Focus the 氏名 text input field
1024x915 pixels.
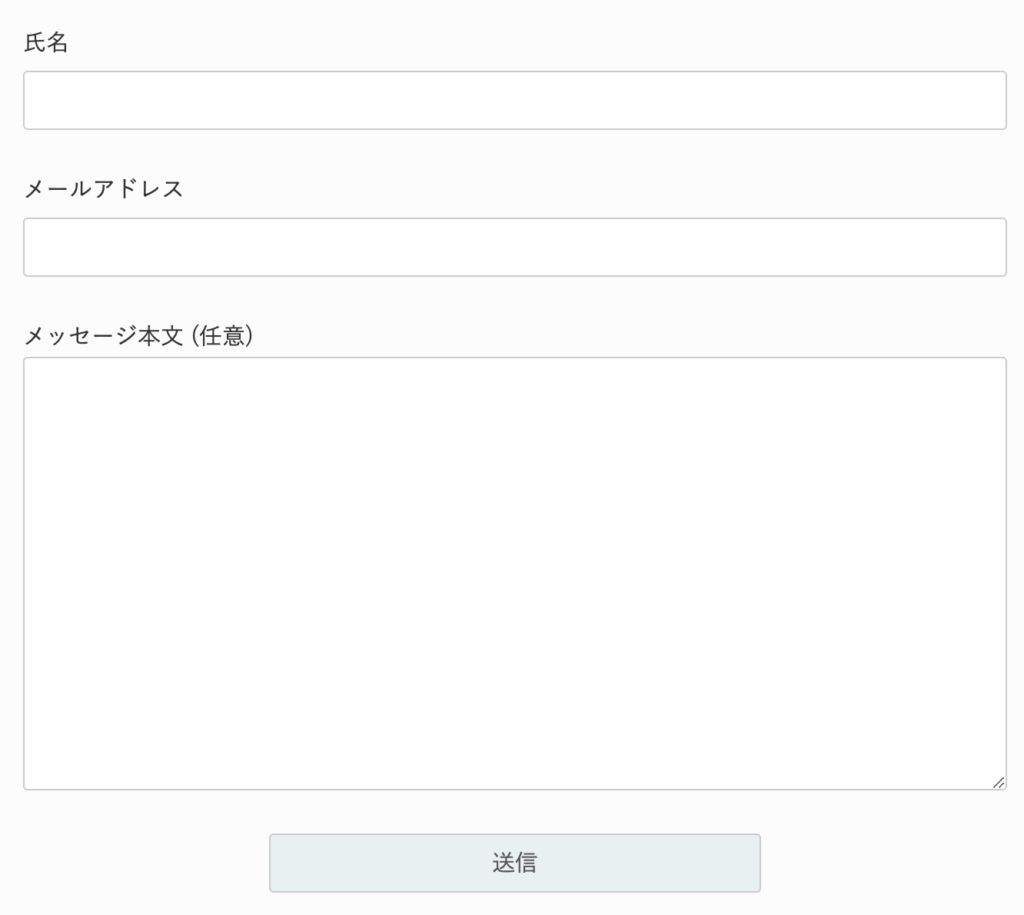coord(515,101)
